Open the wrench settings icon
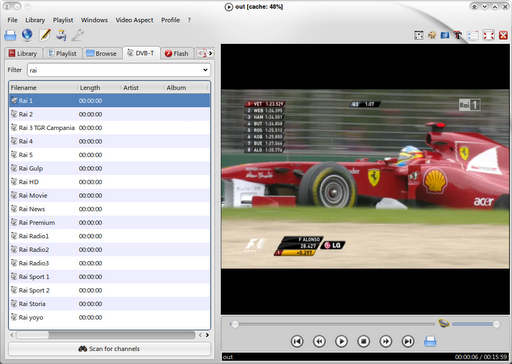512x364 pixels. click(x=77, y=35)
